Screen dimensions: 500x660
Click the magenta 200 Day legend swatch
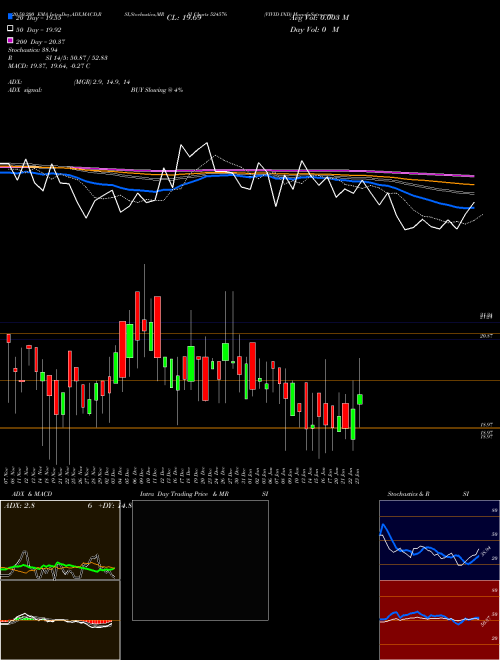click(x=10, y=40)
